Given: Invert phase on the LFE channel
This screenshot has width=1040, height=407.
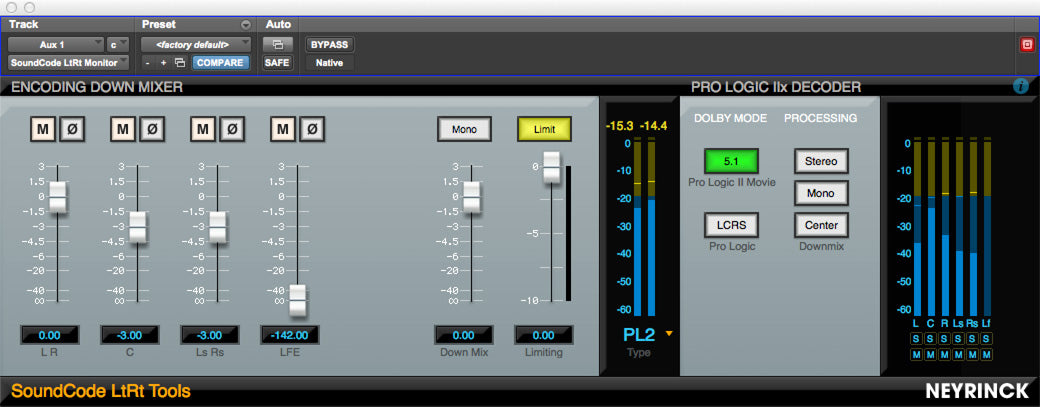Looking at the screenshot, I should click(312, 129).
